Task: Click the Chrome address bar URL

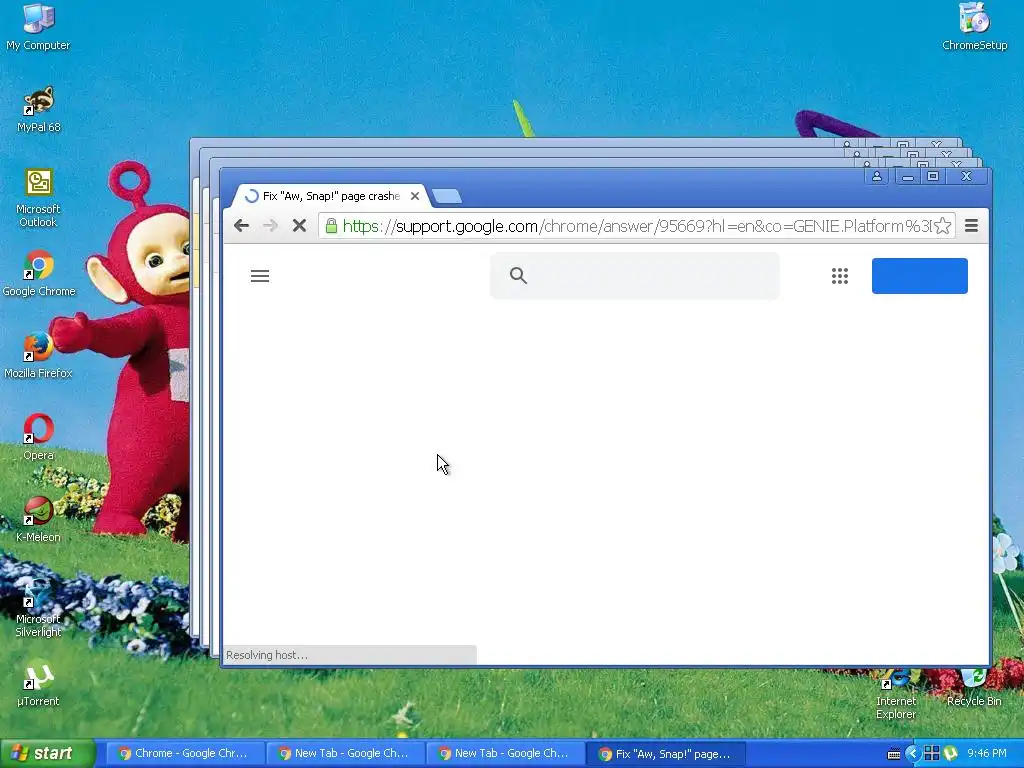Action: pyautogui.click(x=637, y=226)
